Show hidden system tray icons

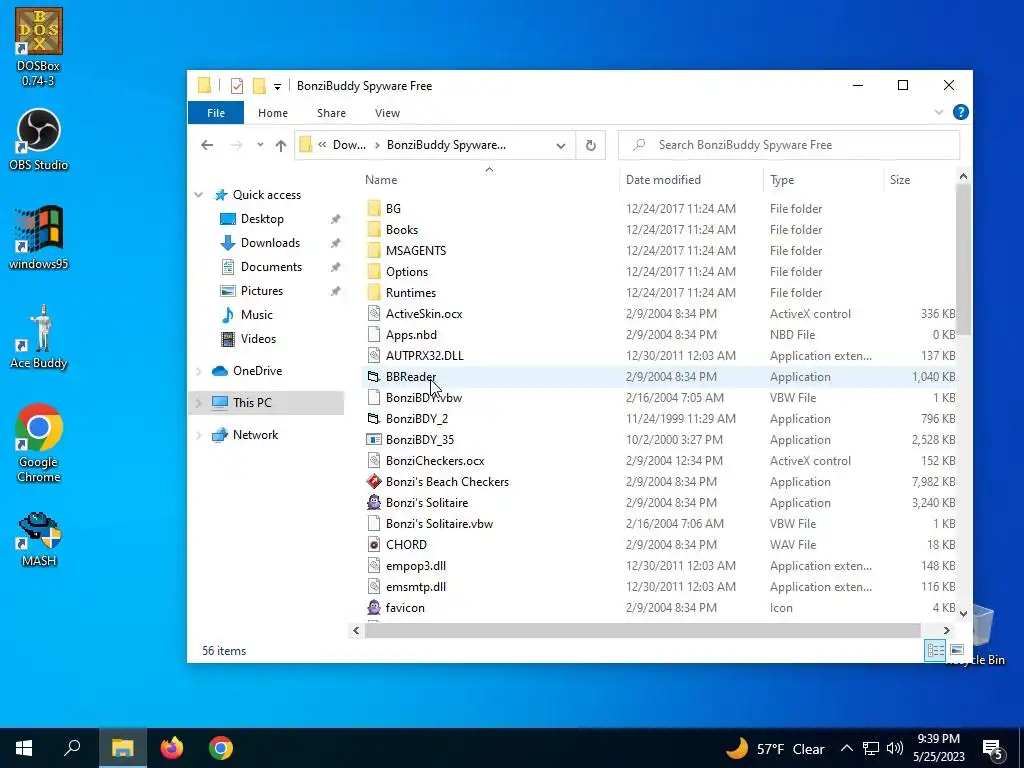coord(847,748)
